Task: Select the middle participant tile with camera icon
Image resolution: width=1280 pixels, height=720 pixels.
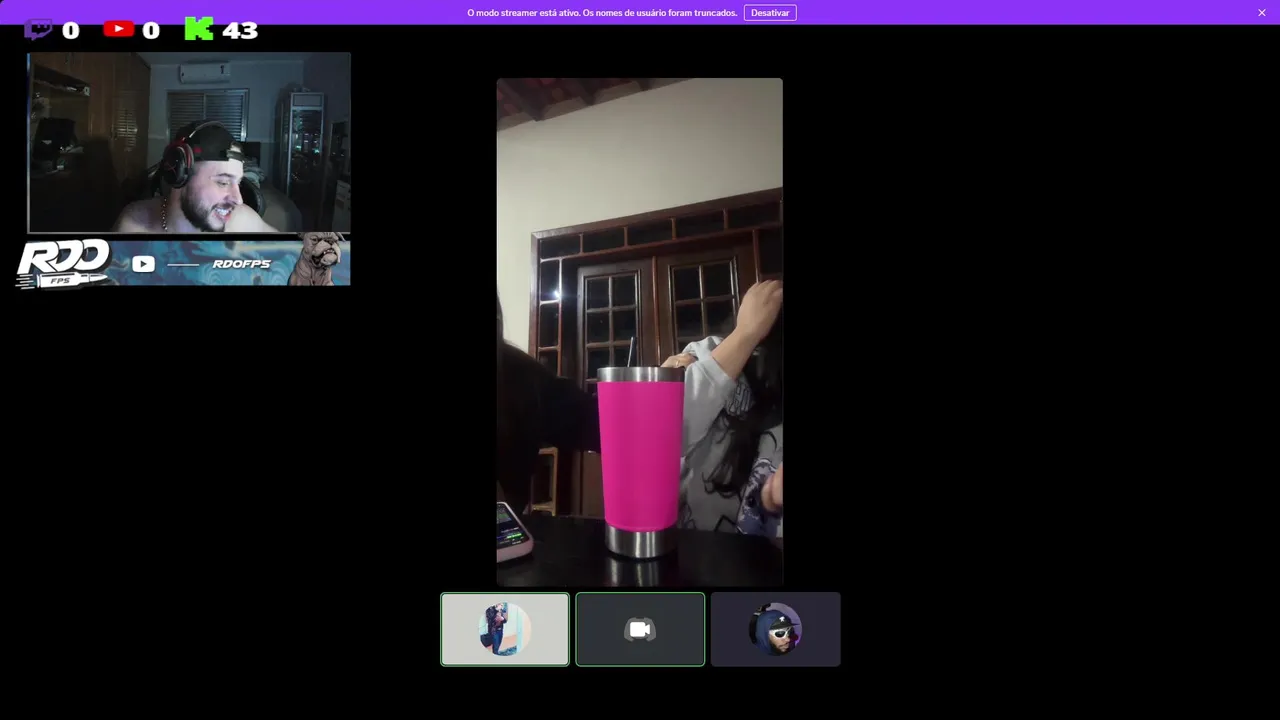Action: tap(640, 629)
